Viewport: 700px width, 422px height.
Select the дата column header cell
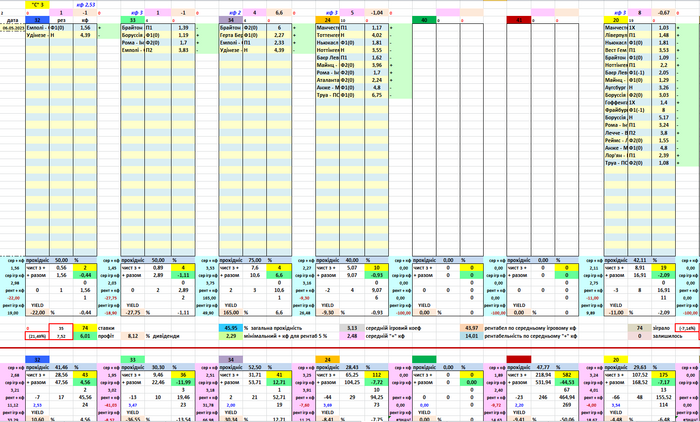point(13,20)
